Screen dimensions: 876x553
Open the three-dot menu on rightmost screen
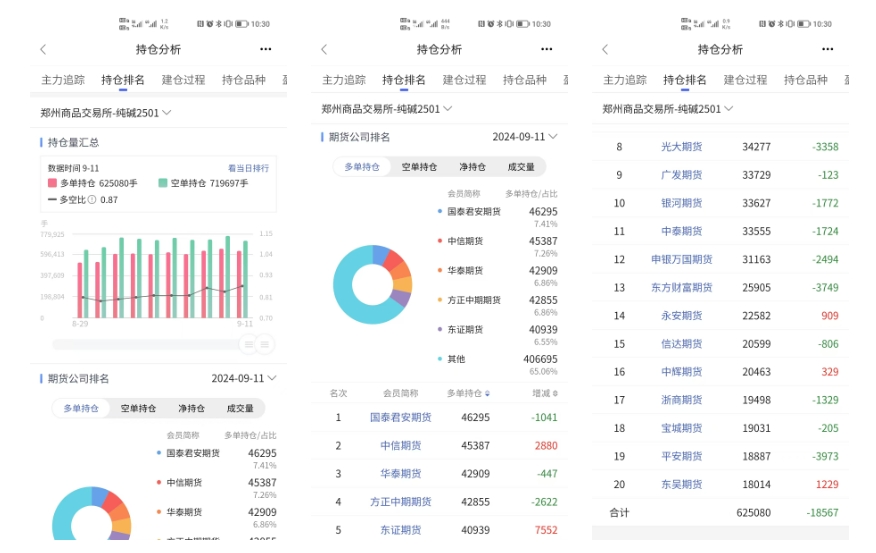point(827,49)
